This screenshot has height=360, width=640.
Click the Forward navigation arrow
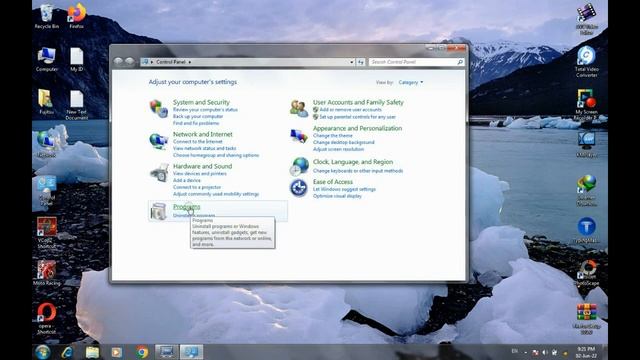click(130, 62)
